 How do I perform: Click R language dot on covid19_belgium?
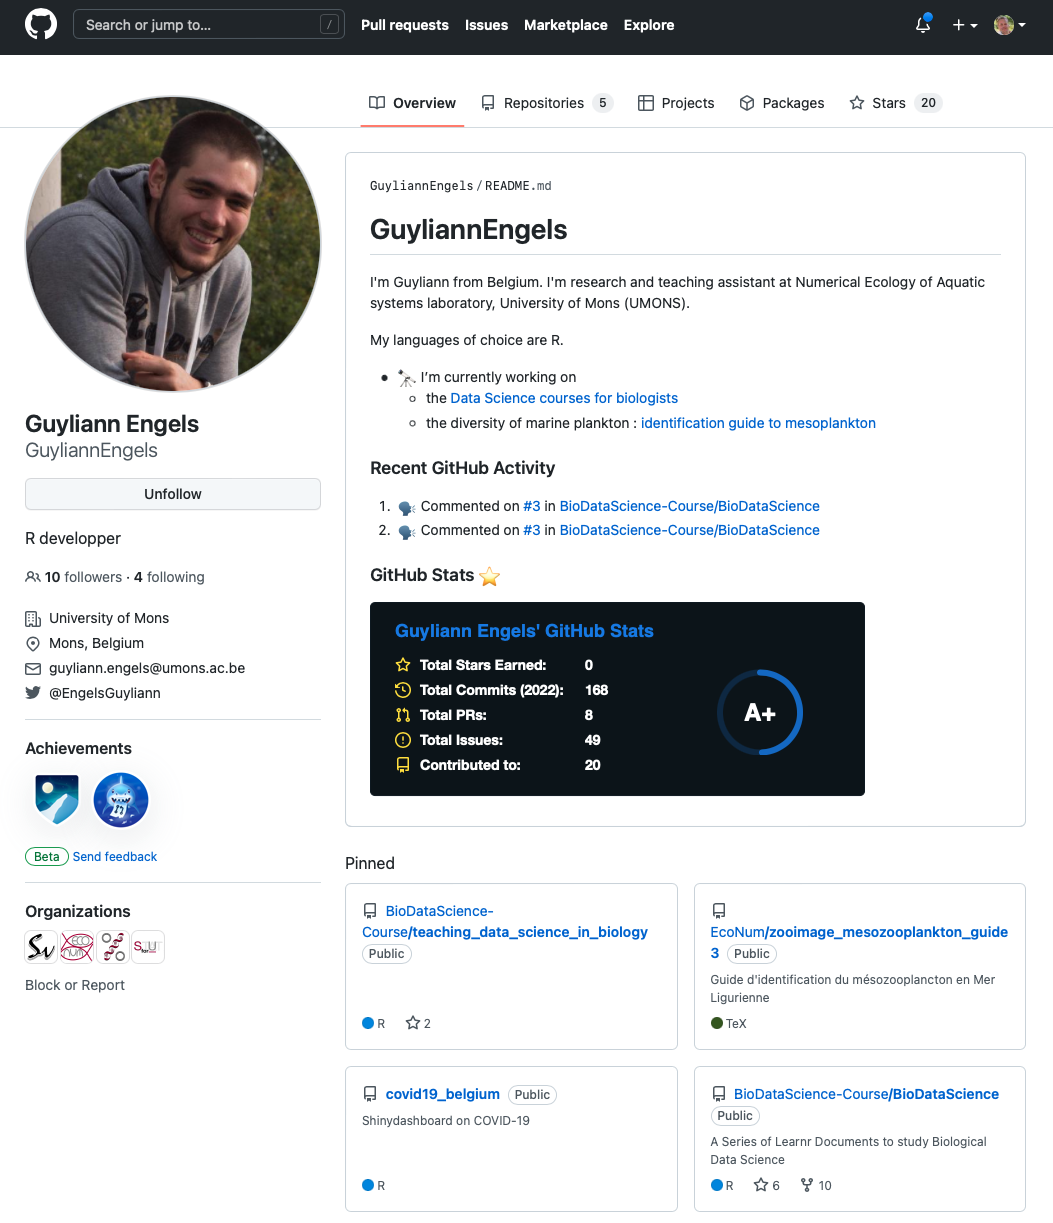tap(368, 1185)
